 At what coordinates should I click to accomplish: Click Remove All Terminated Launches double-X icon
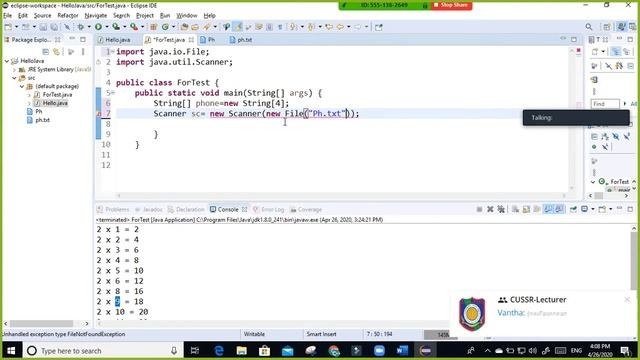click(501, 209)
